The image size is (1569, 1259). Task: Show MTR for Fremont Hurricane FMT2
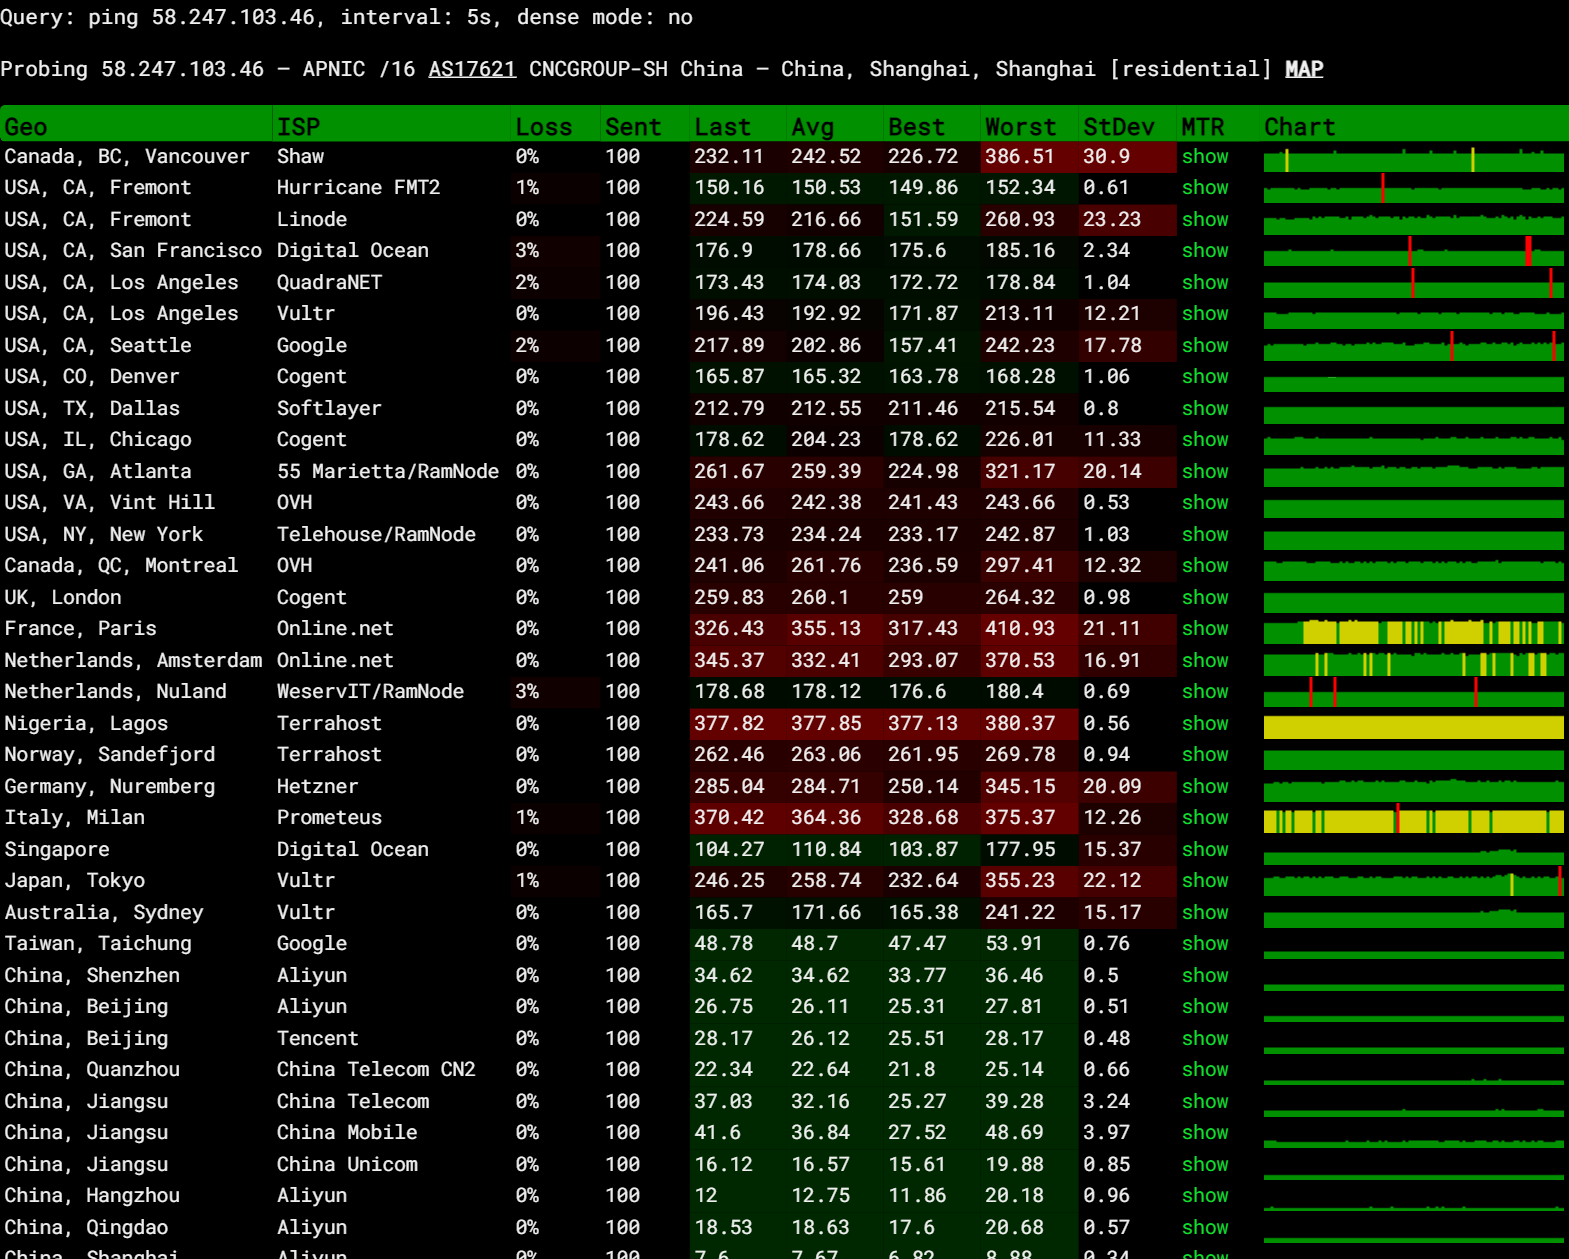pos(1204,188)
